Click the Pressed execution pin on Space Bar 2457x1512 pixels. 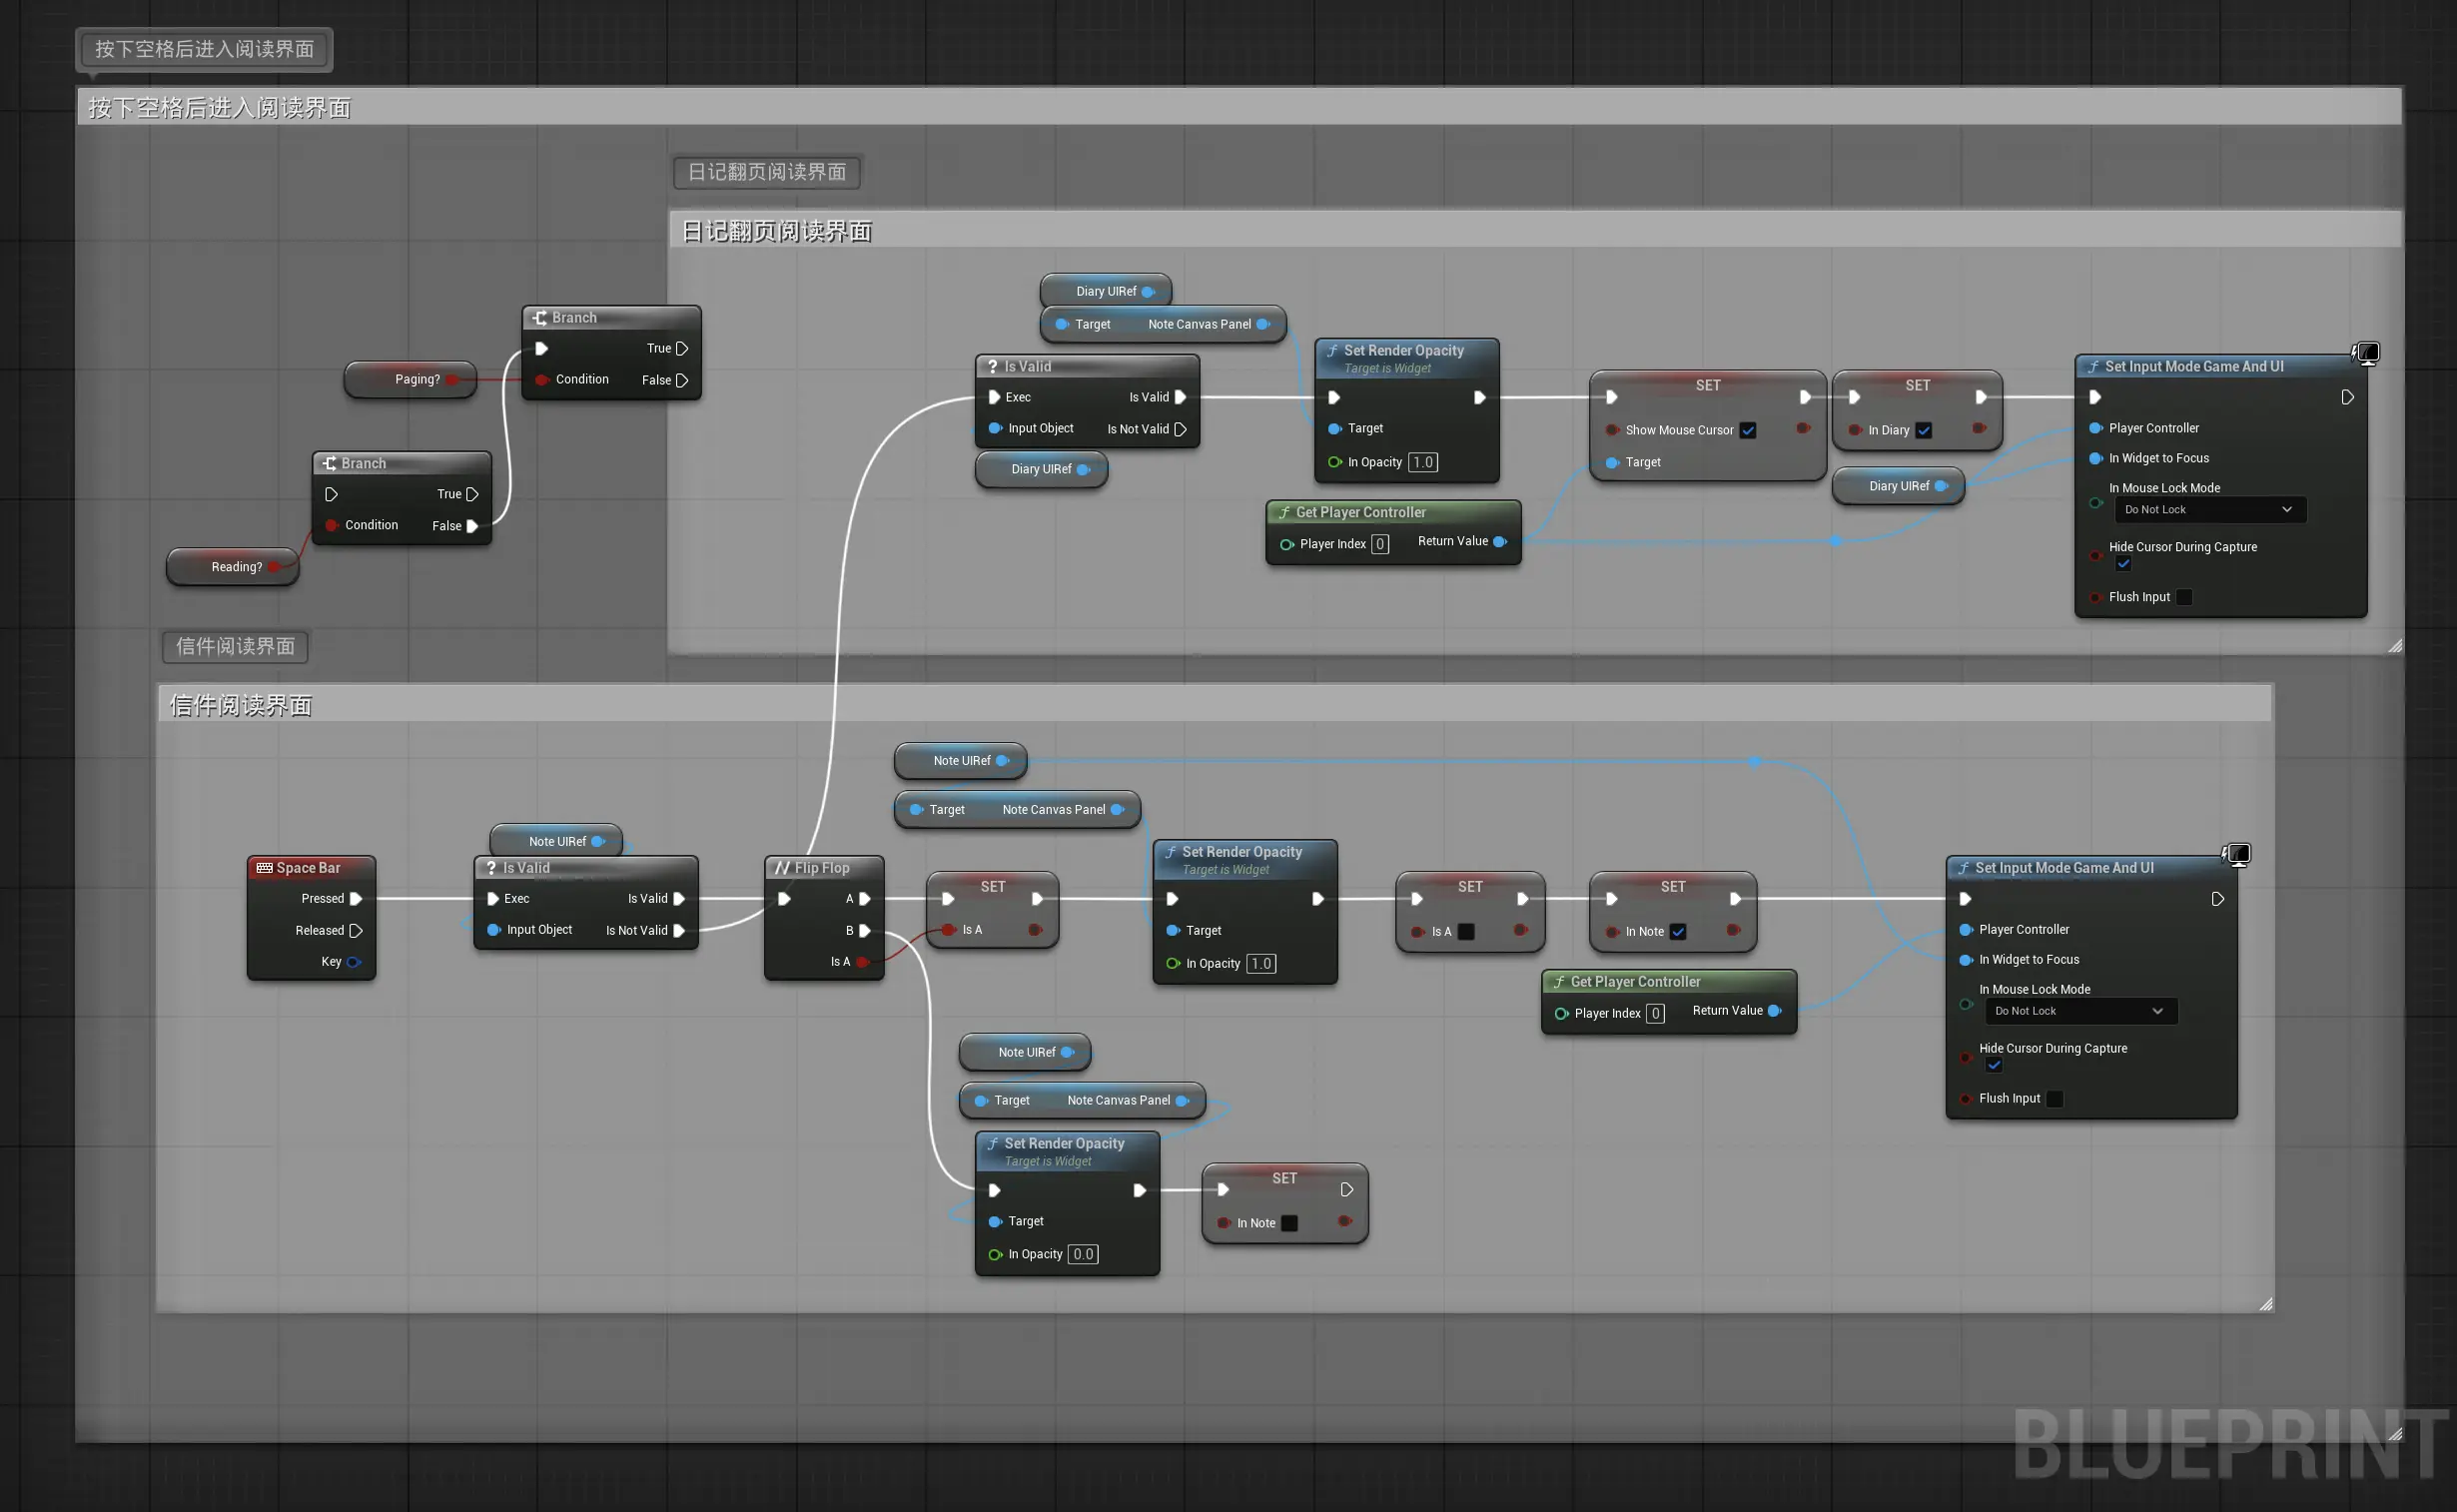tap(355, 898)
